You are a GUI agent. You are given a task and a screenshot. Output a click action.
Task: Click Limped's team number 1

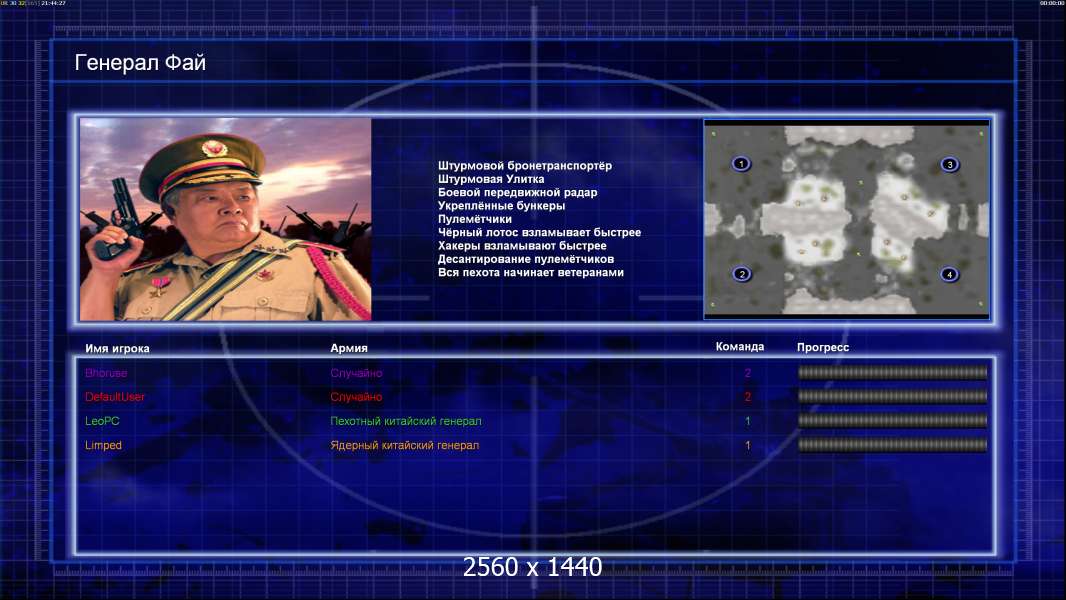point(748,446)
